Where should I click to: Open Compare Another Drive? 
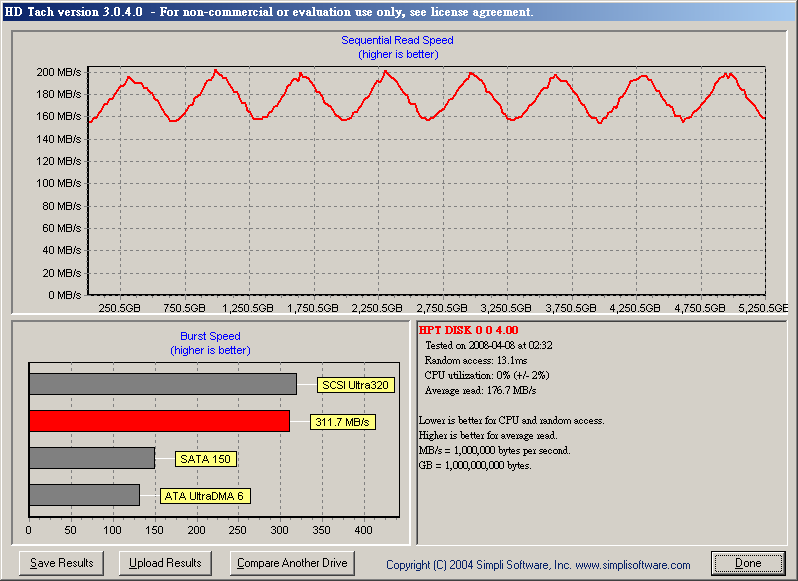click(292, 563)
